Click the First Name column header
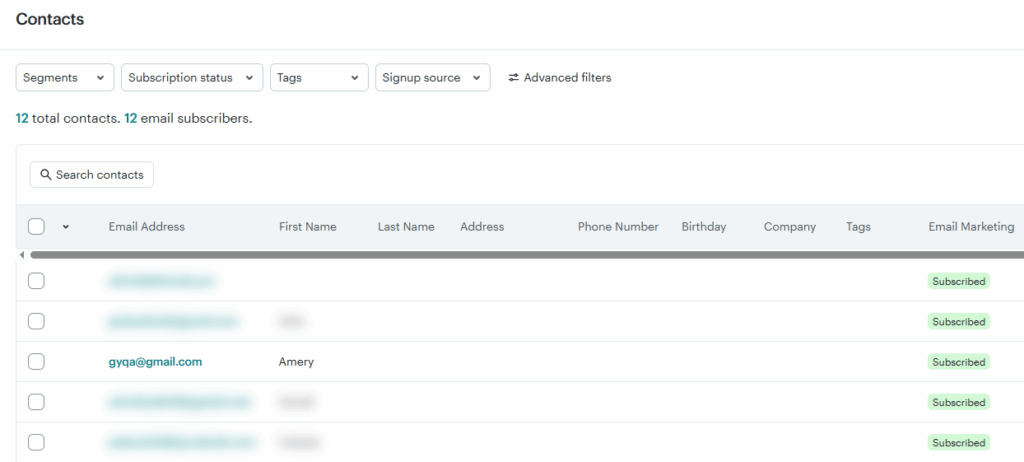 (x=307, y=227)
